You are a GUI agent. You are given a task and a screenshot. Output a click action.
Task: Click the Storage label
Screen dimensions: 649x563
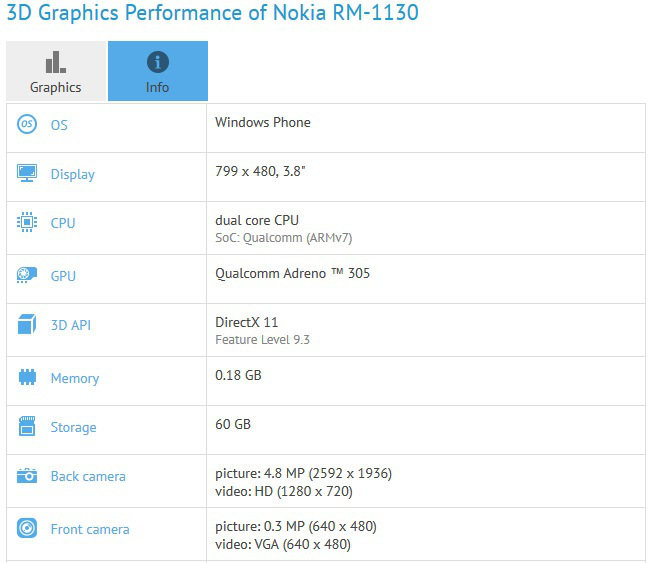coord(74,427)
